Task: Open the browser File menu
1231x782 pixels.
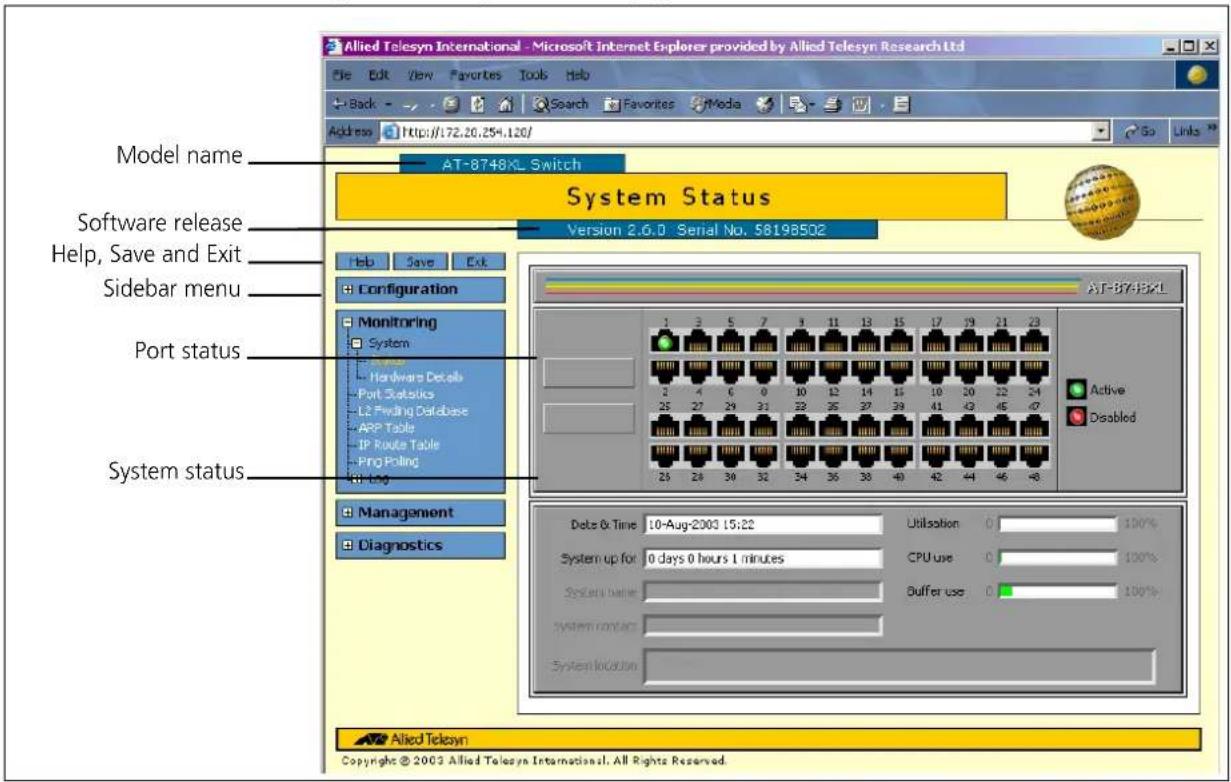Action: (x=342, y=75)
